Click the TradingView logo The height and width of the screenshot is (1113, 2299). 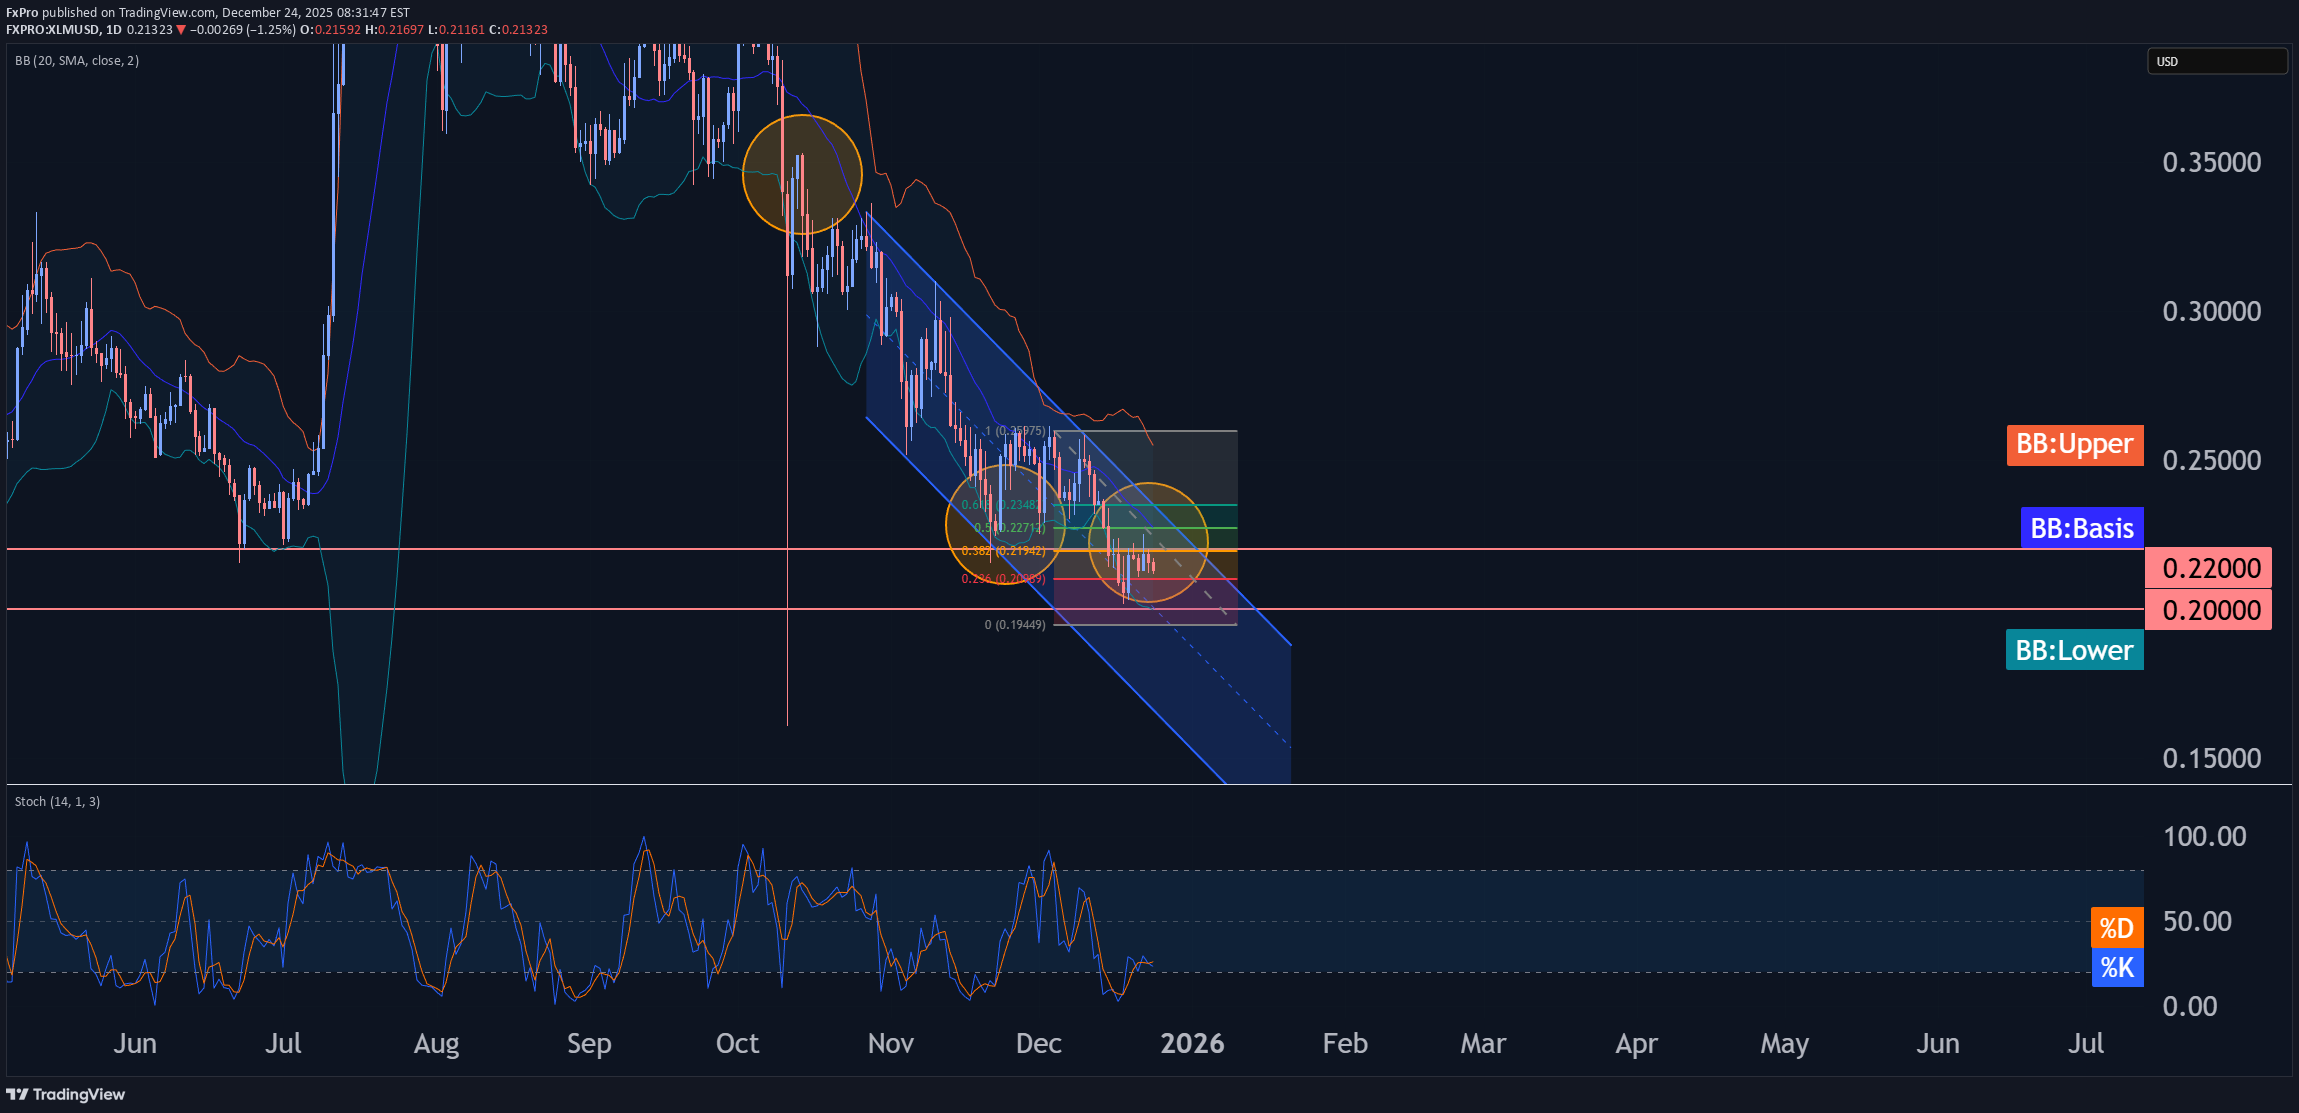click(65, 1095)
